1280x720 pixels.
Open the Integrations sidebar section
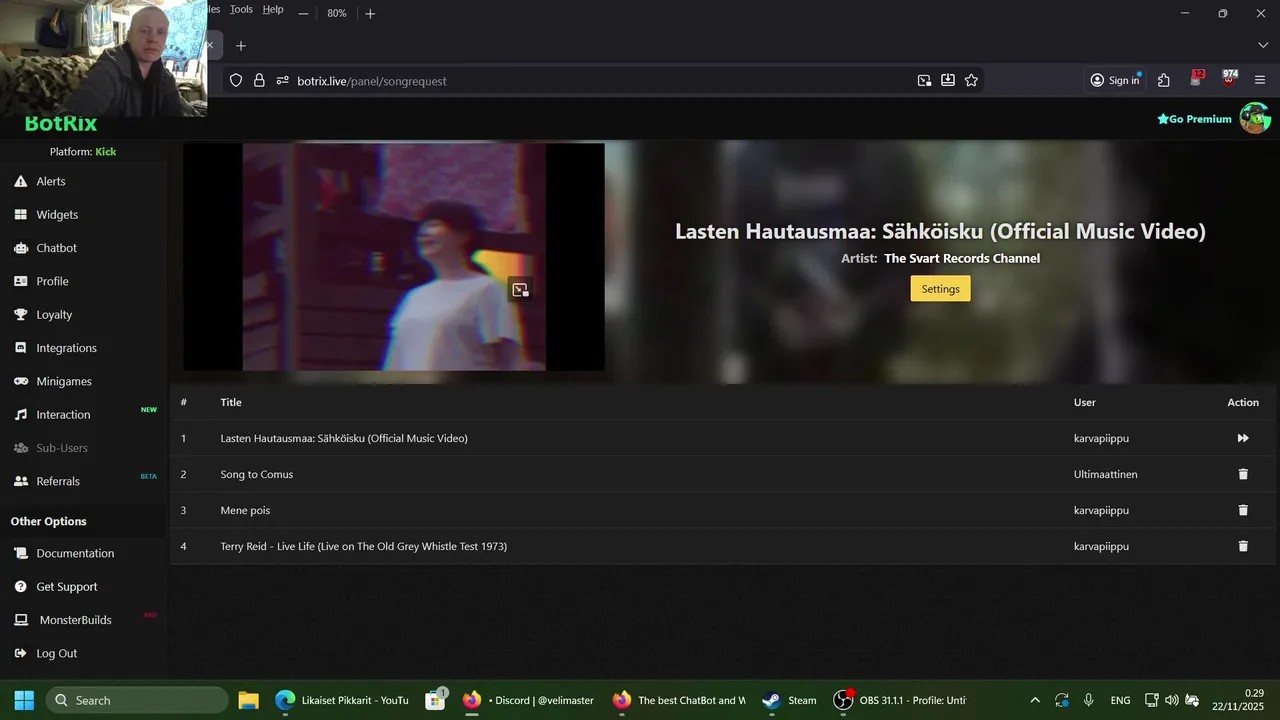(66, 348)
